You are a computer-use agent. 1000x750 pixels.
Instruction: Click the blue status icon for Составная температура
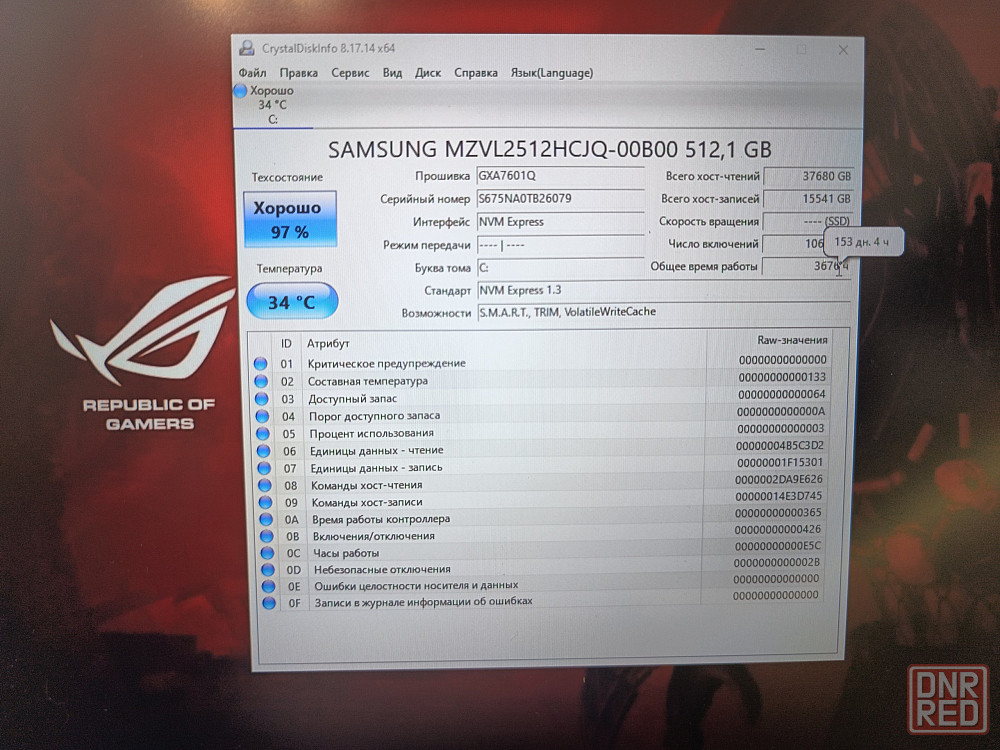[x=261, y=381]
